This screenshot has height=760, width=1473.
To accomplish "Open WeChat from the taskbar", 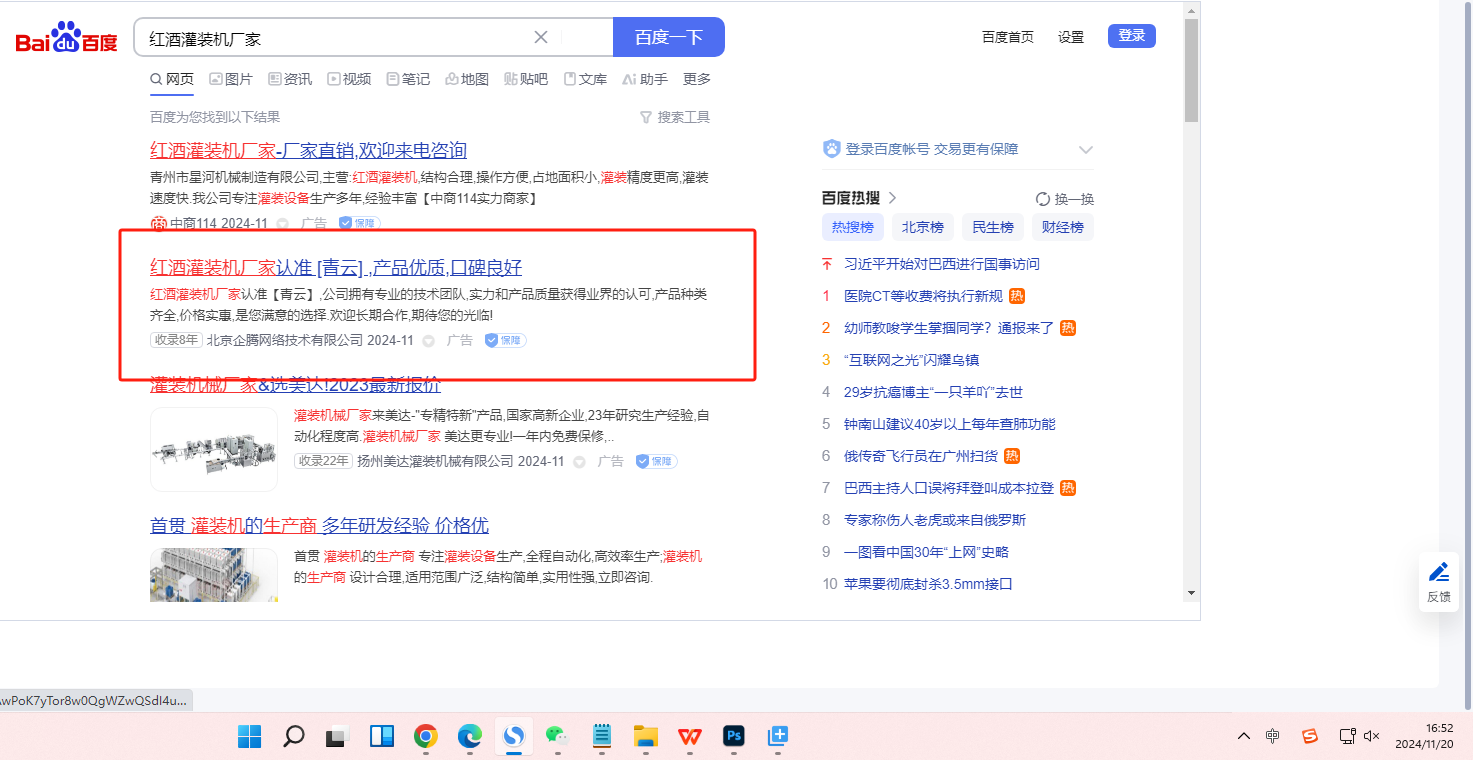I will pos(556,737).
